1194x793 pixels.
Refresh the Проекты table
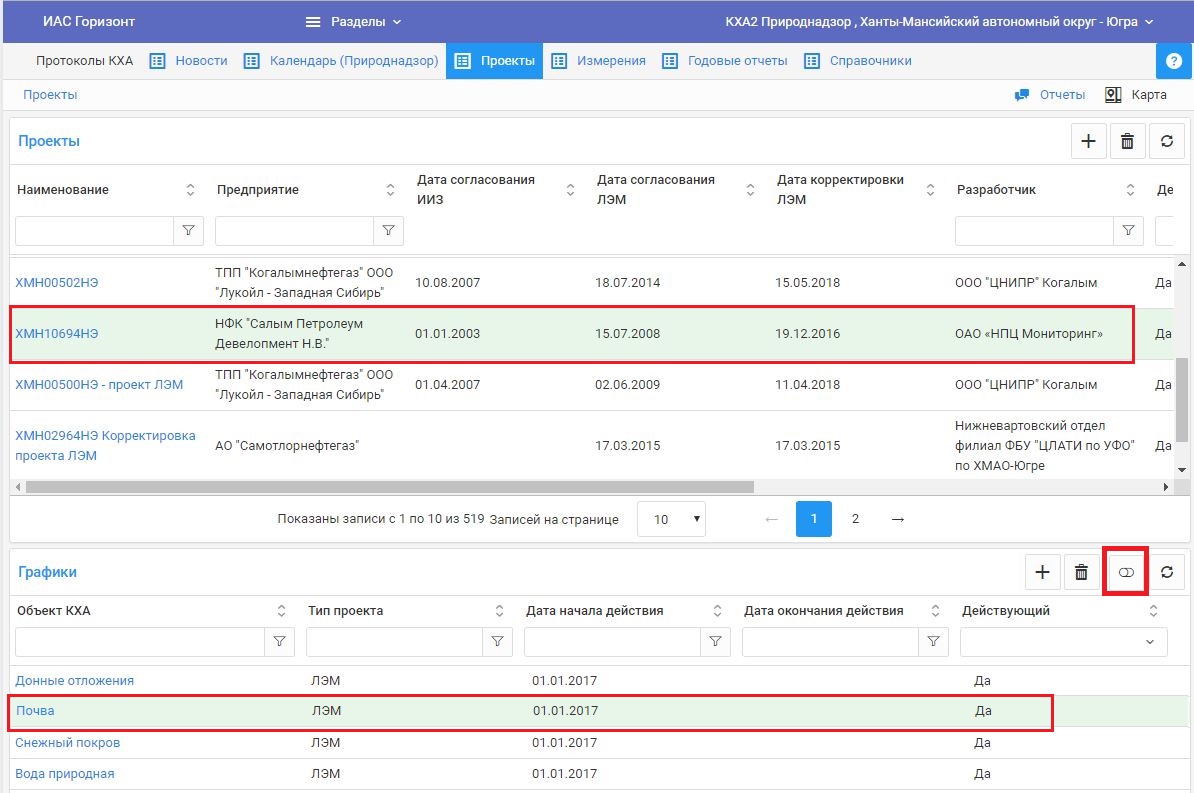(x=1166, y=142)
